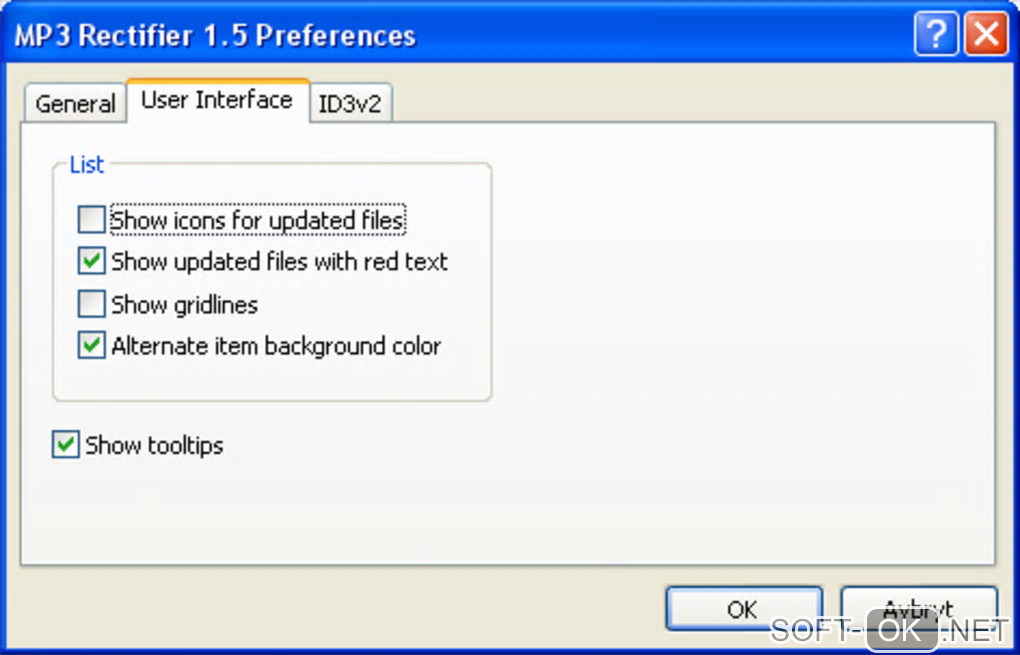Click the question mark help button
The image size is (1020, 655).
[936, 36]
